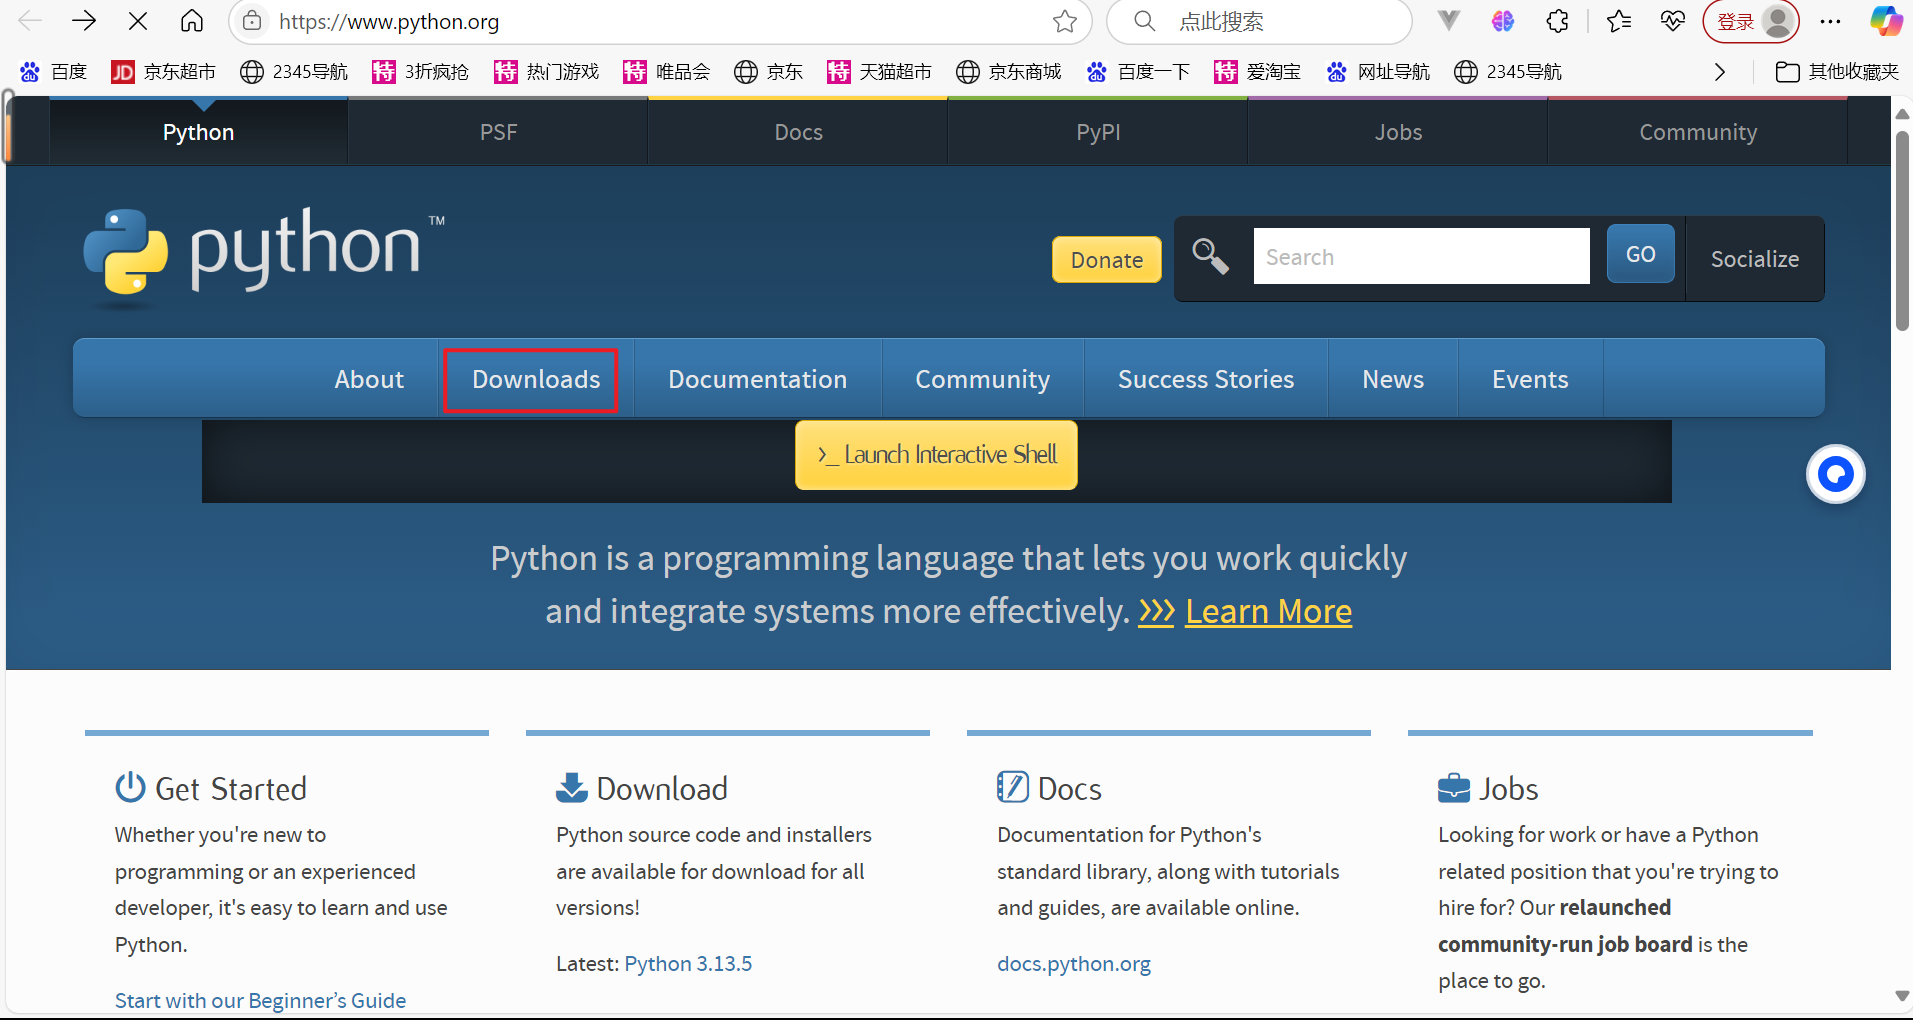Select the Community top tab

coord(1698,132)
